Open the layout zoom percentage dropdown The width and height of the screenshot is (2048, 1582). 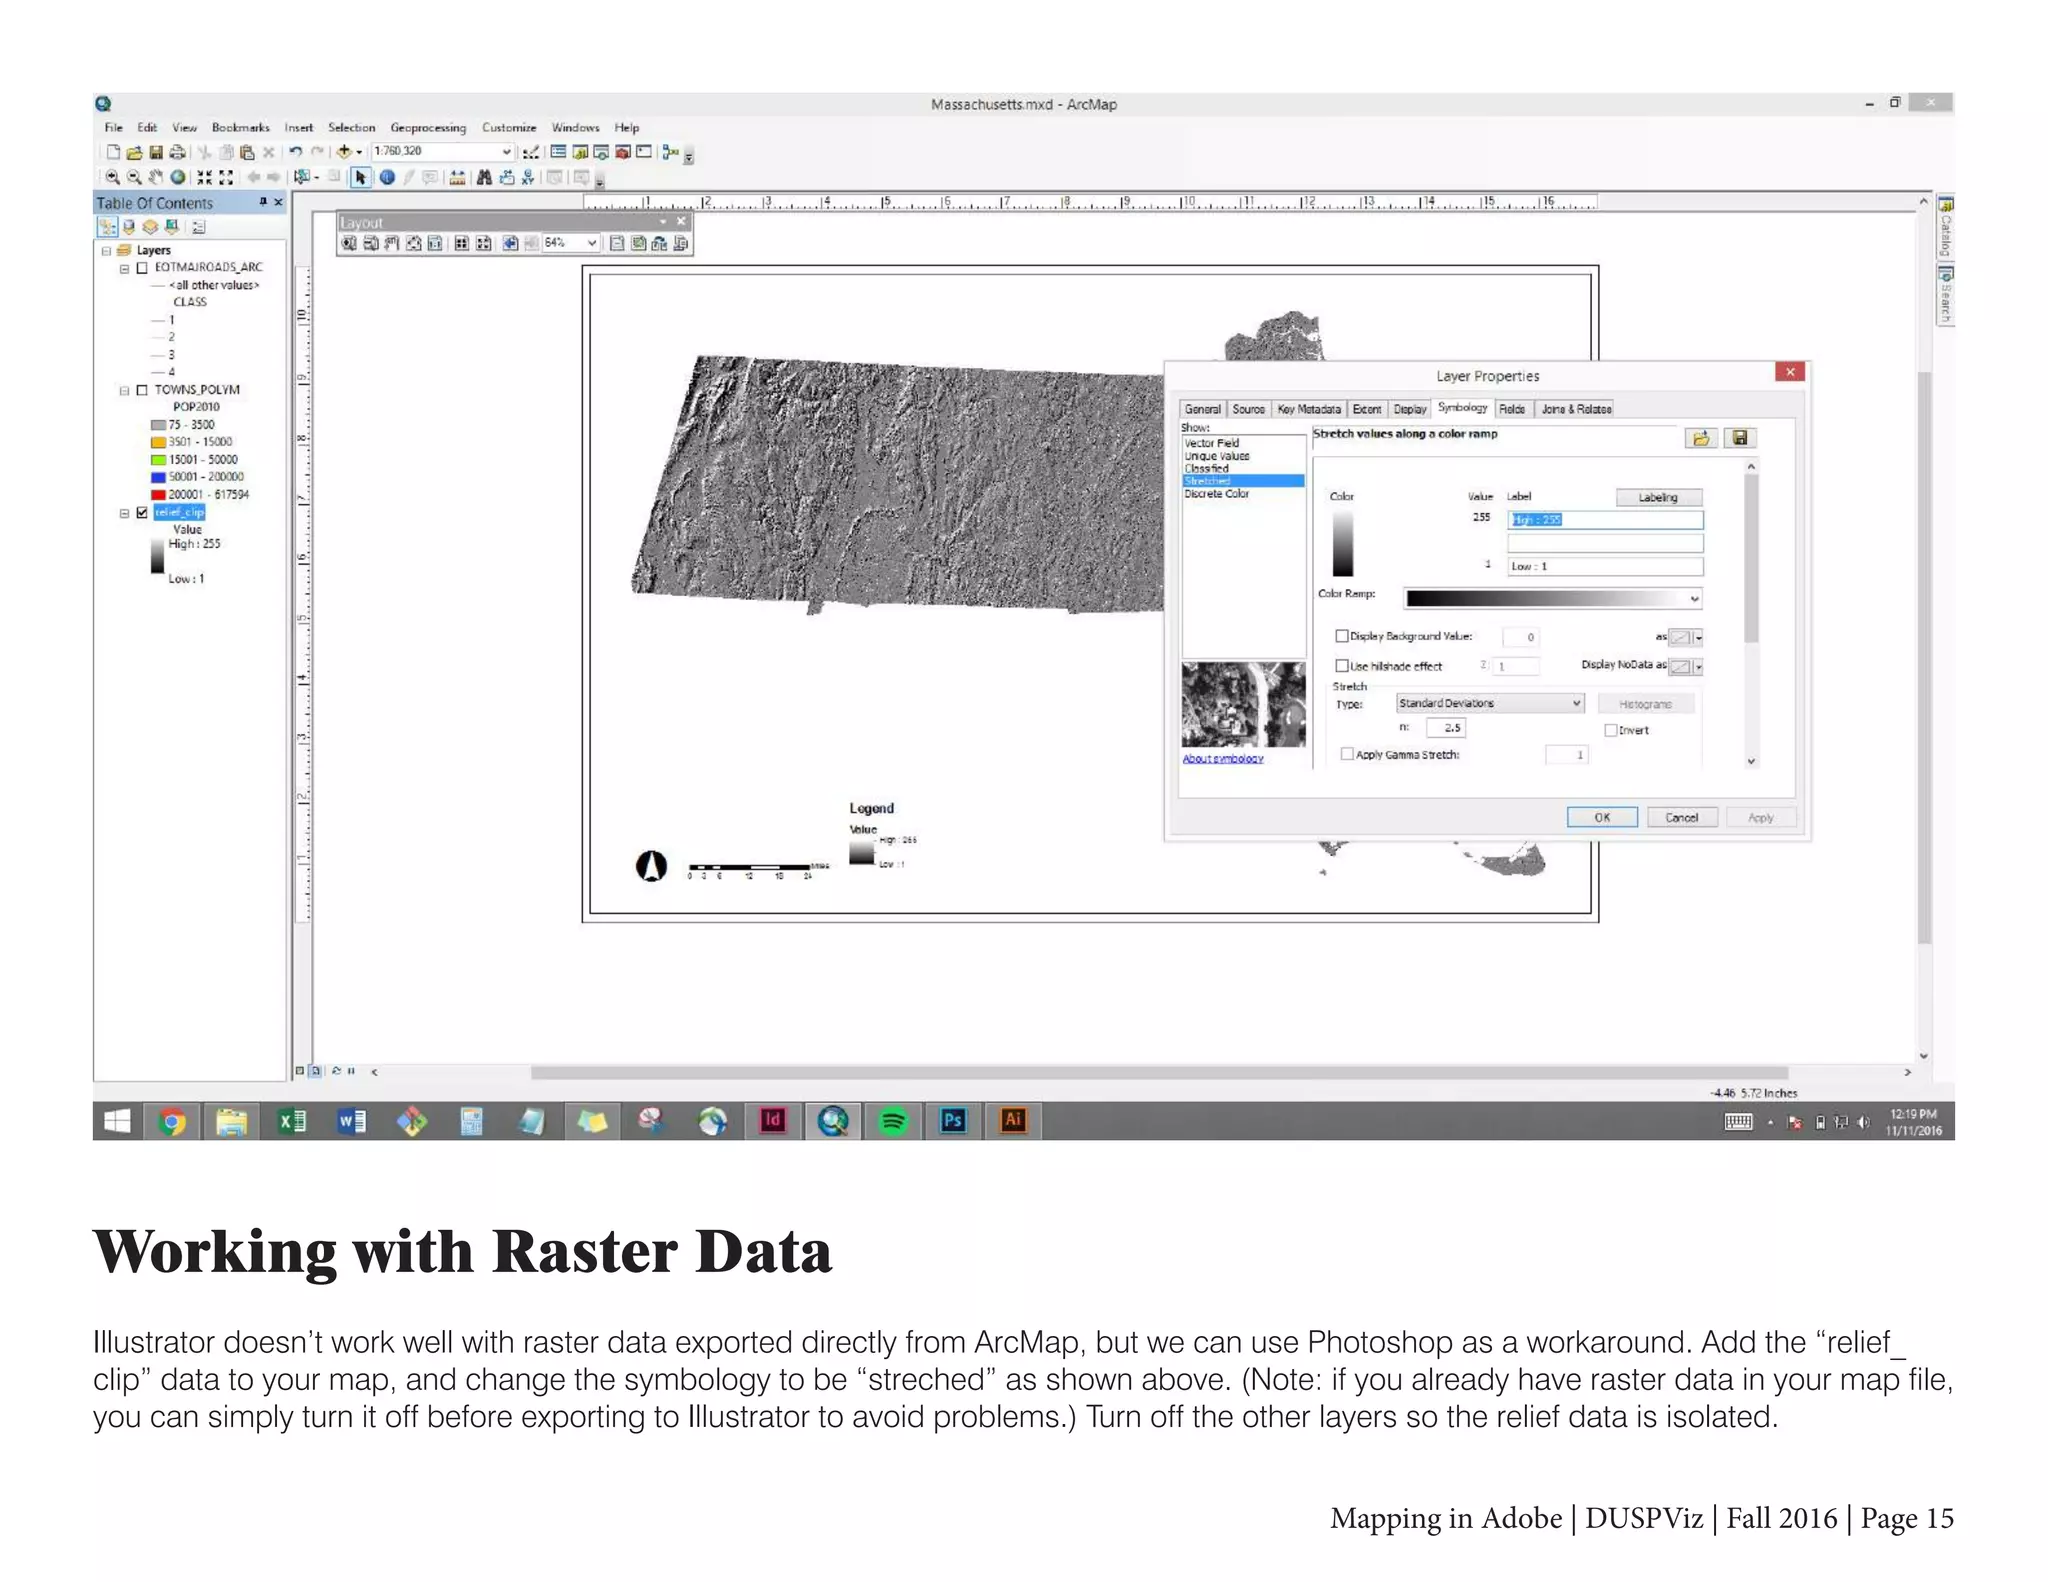point(592,243)
